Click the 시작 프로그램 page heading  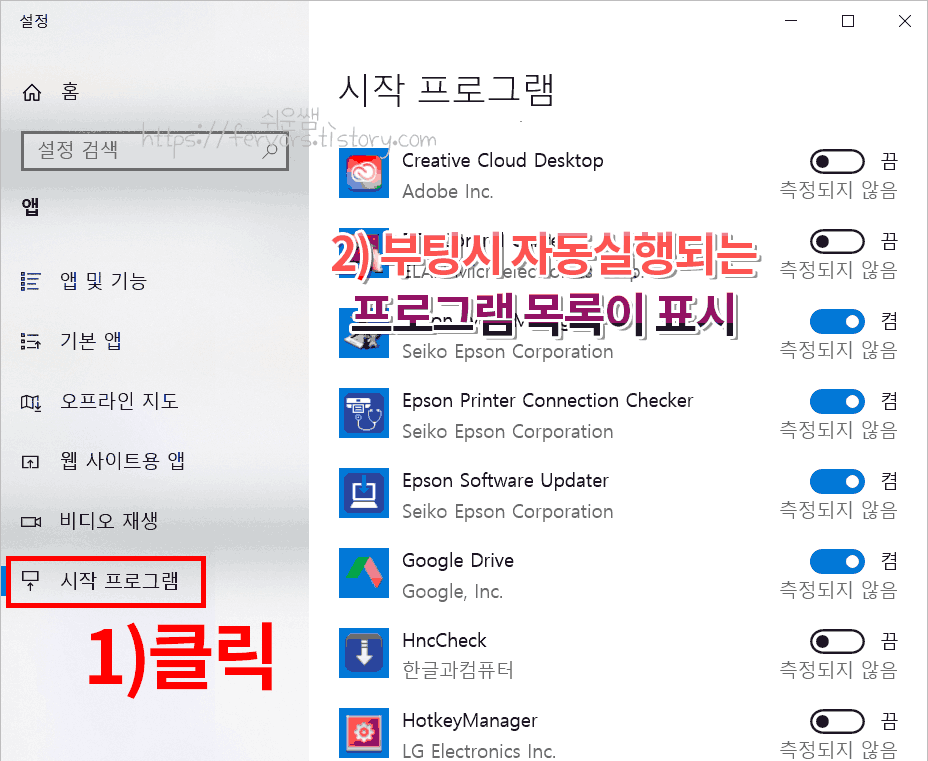click(x=447, y=90)
